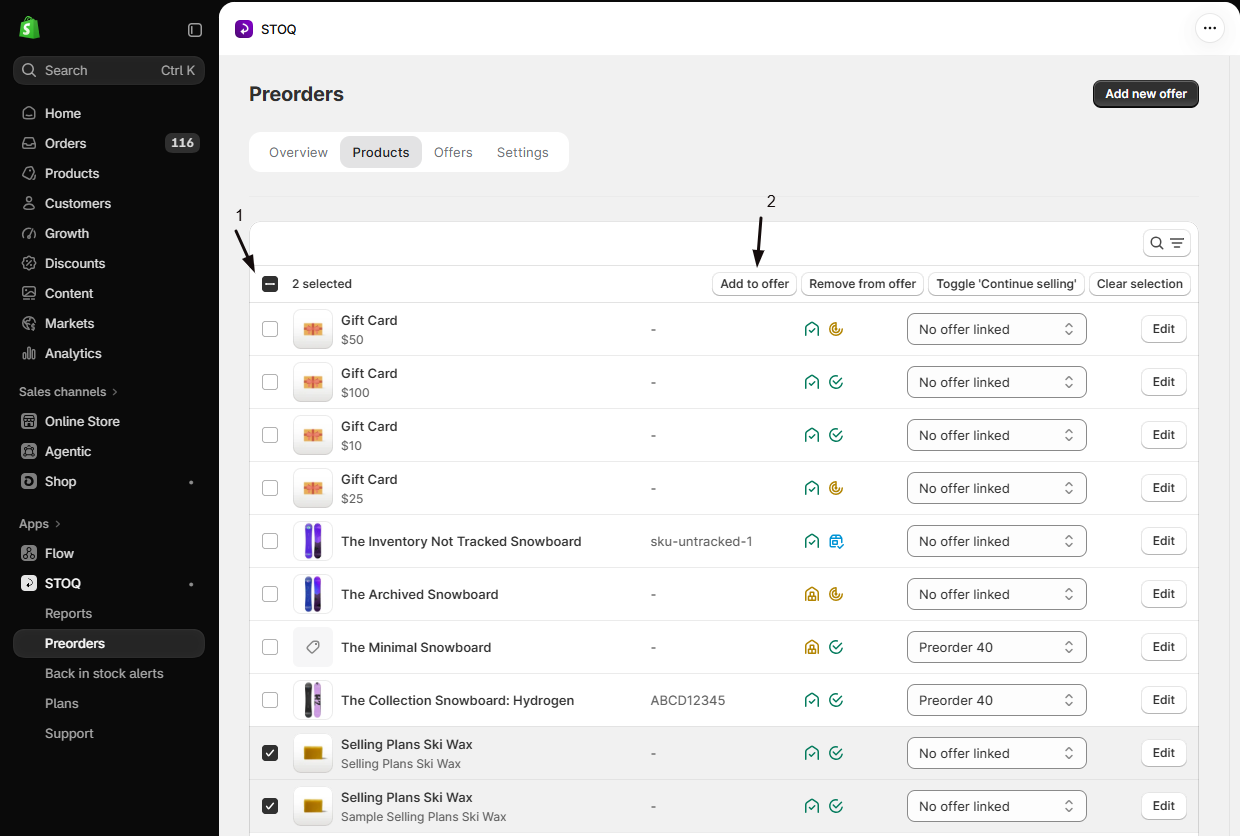Click Add to offer button
1240x836 pixels.
(755, 284)
